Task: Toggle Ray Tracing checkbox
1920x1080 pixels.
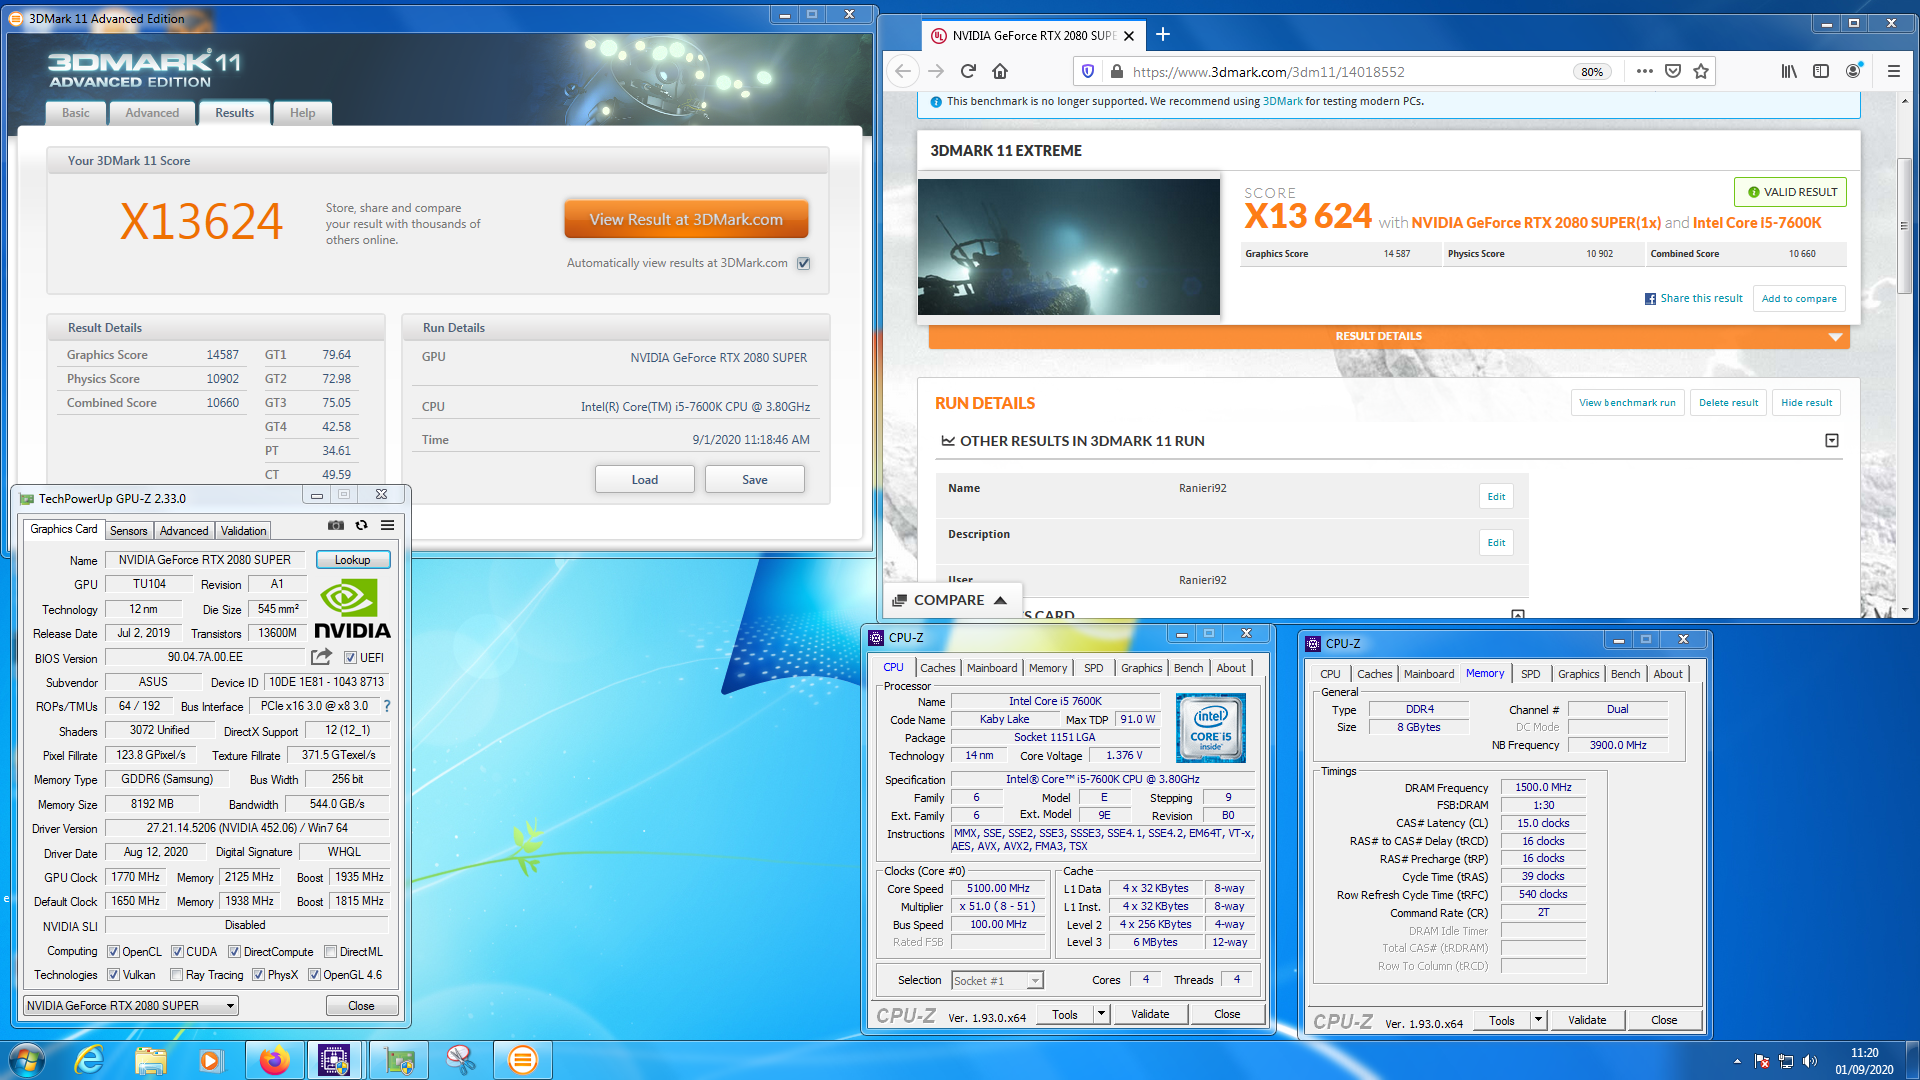Action: pos(176,975)
